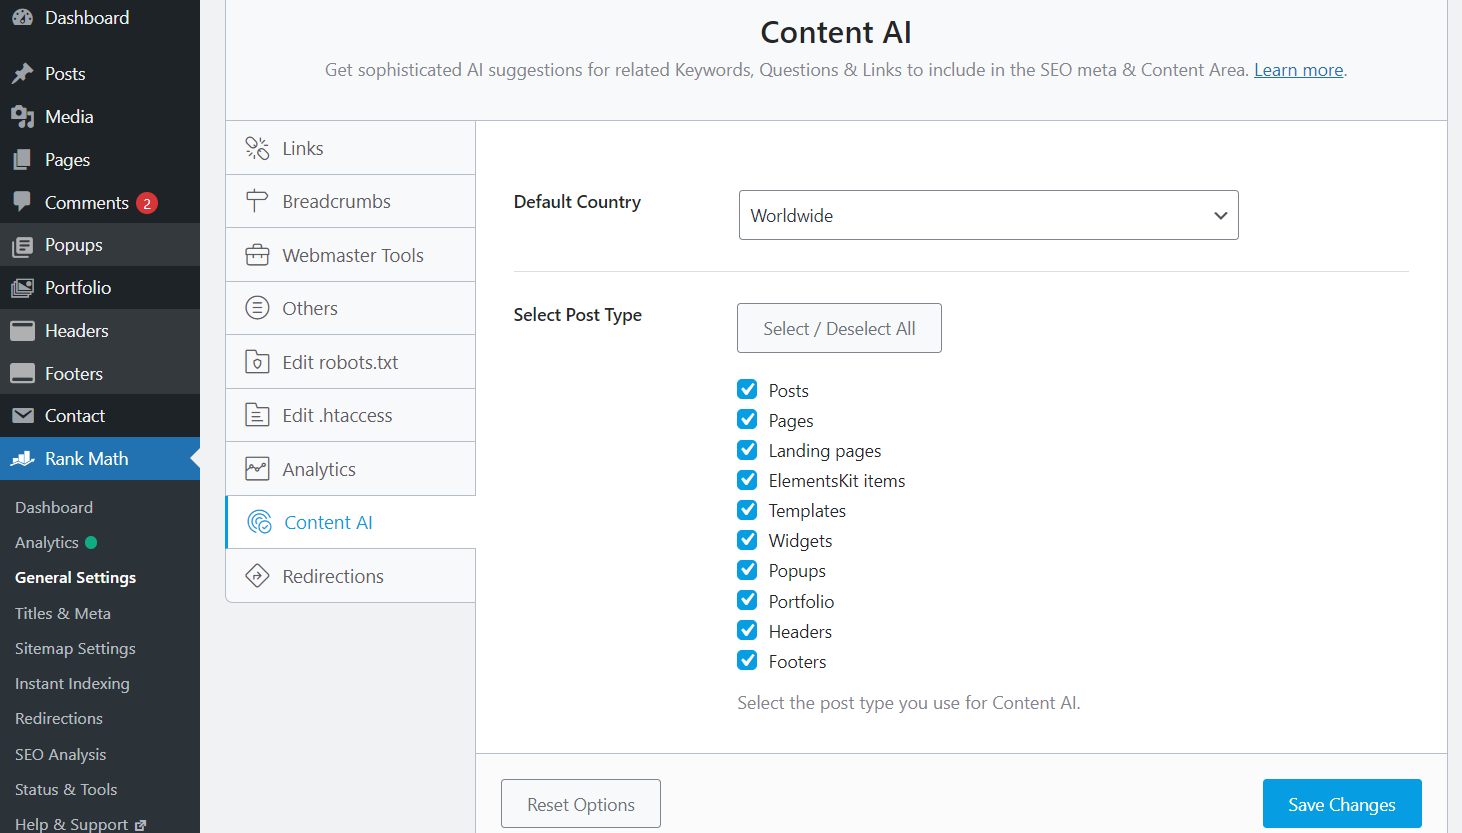Toggle the Portfolio post type checkbox

tap(747, 600)
